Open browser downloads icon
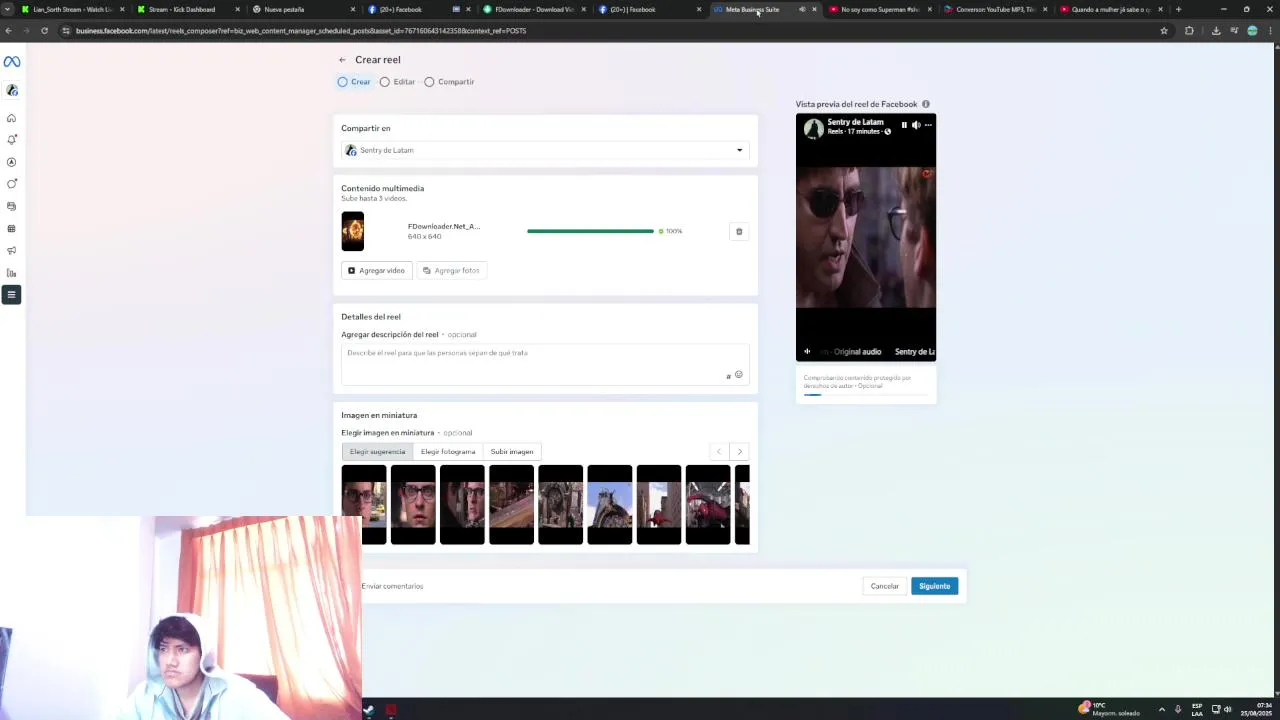The width and height of the screenshot is (1280, 720). pyautogui.click(x=1216, y=30)
